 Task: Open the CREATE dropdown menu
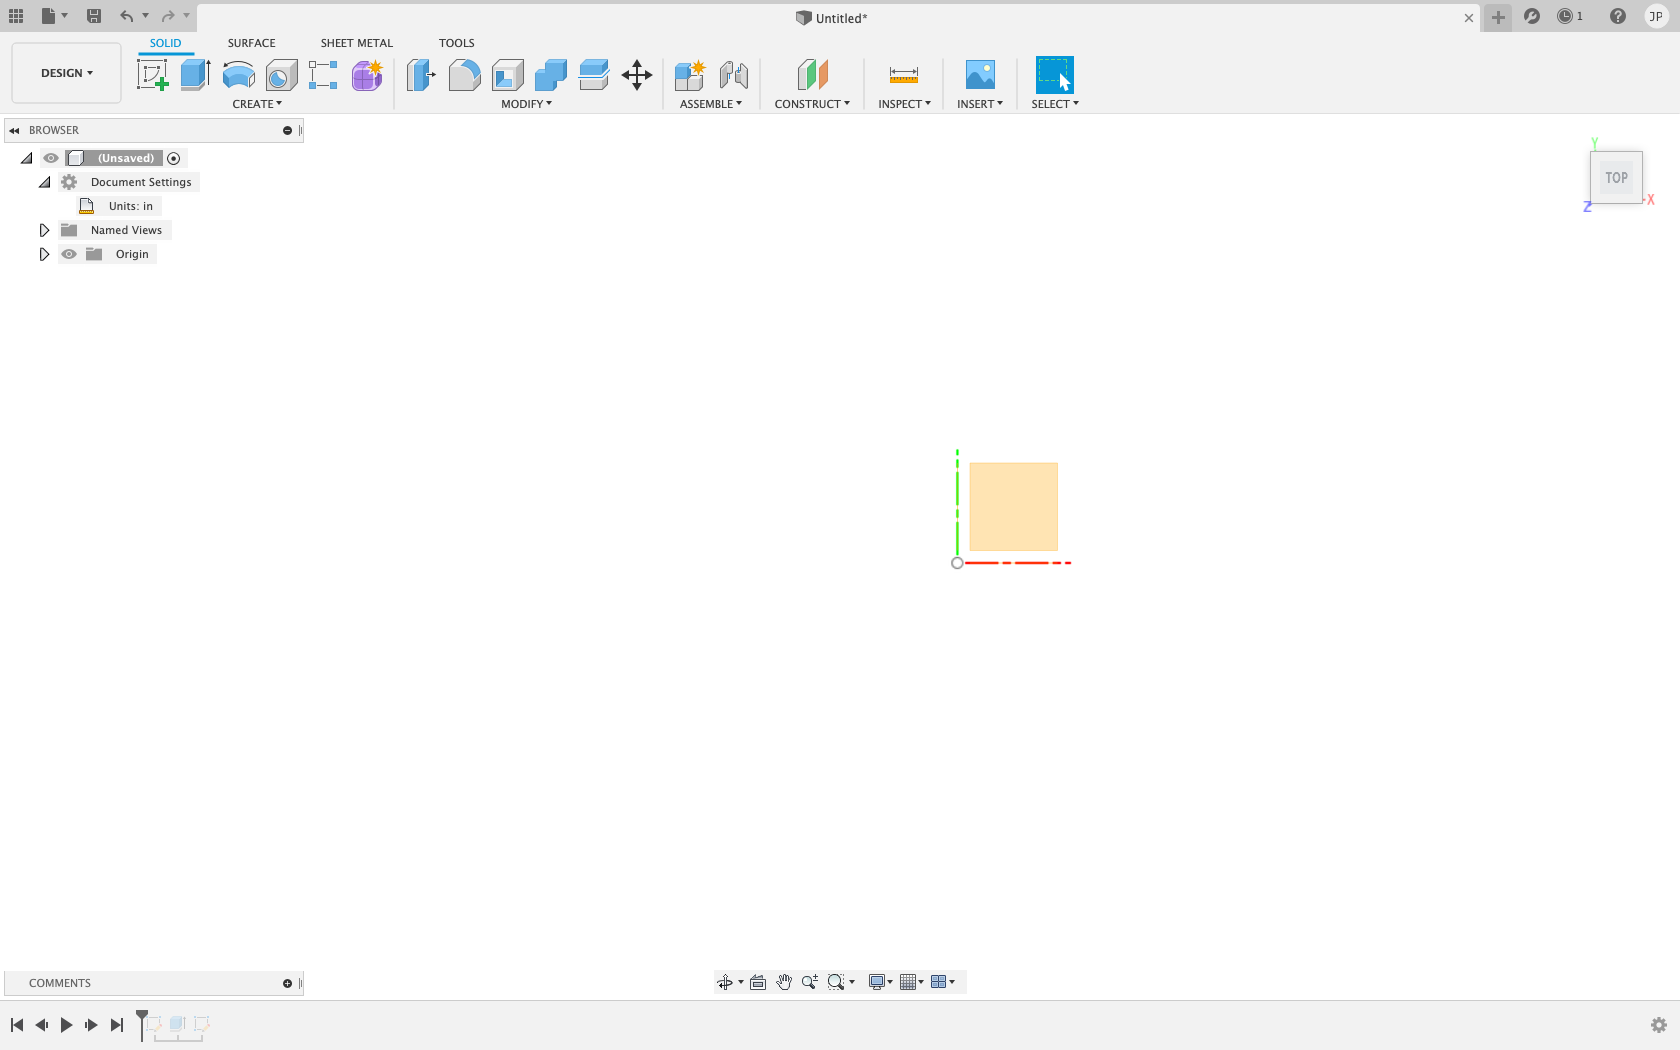point(257,104)
